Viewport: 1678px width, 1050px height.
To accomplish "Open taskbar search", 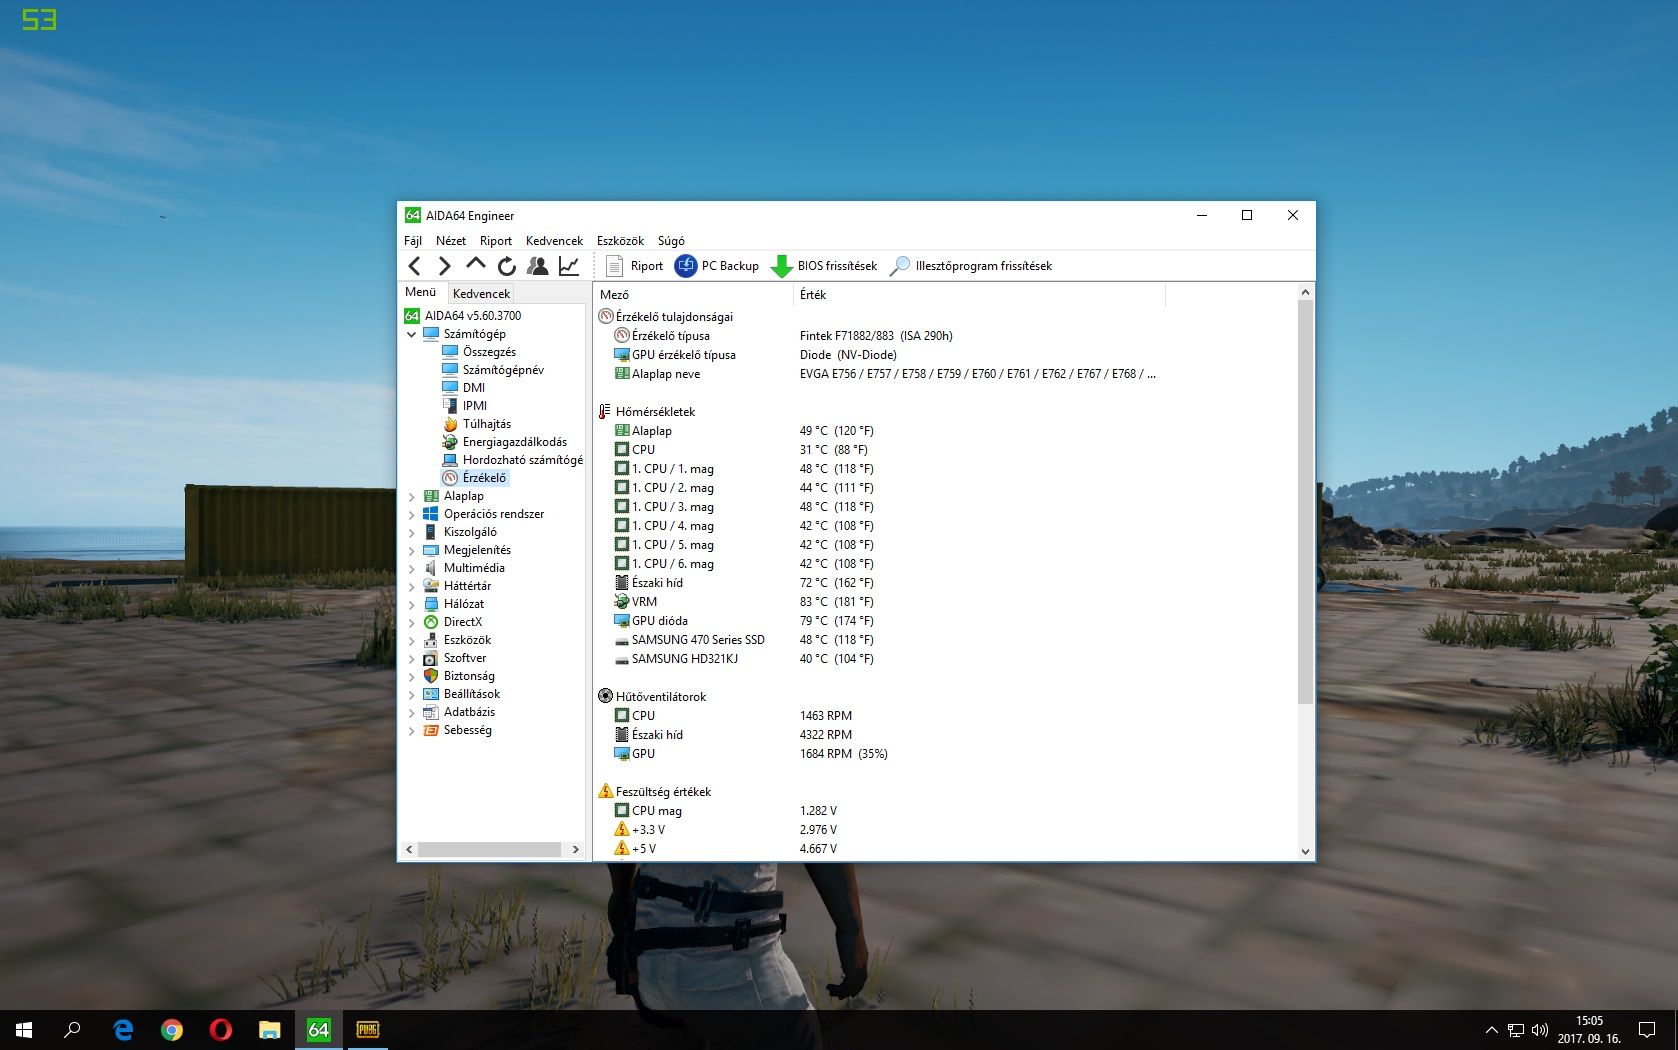I will [72, 1030].
